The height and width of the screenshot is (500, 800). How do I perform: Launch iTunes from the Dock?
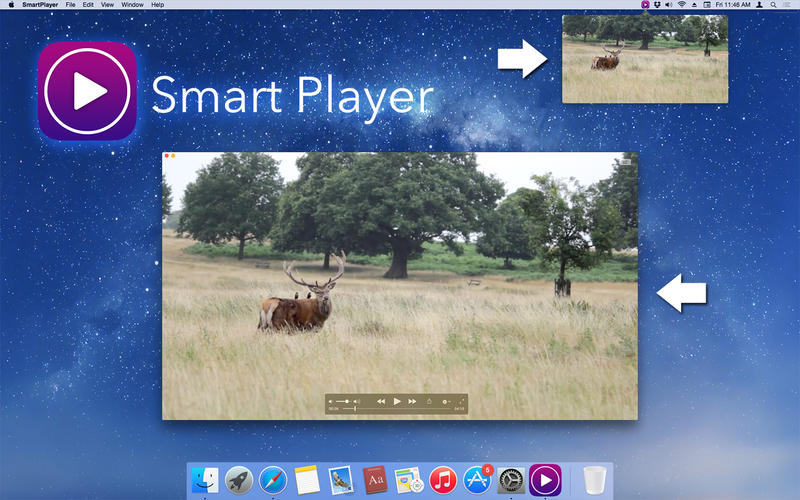(x=443, y=480)
